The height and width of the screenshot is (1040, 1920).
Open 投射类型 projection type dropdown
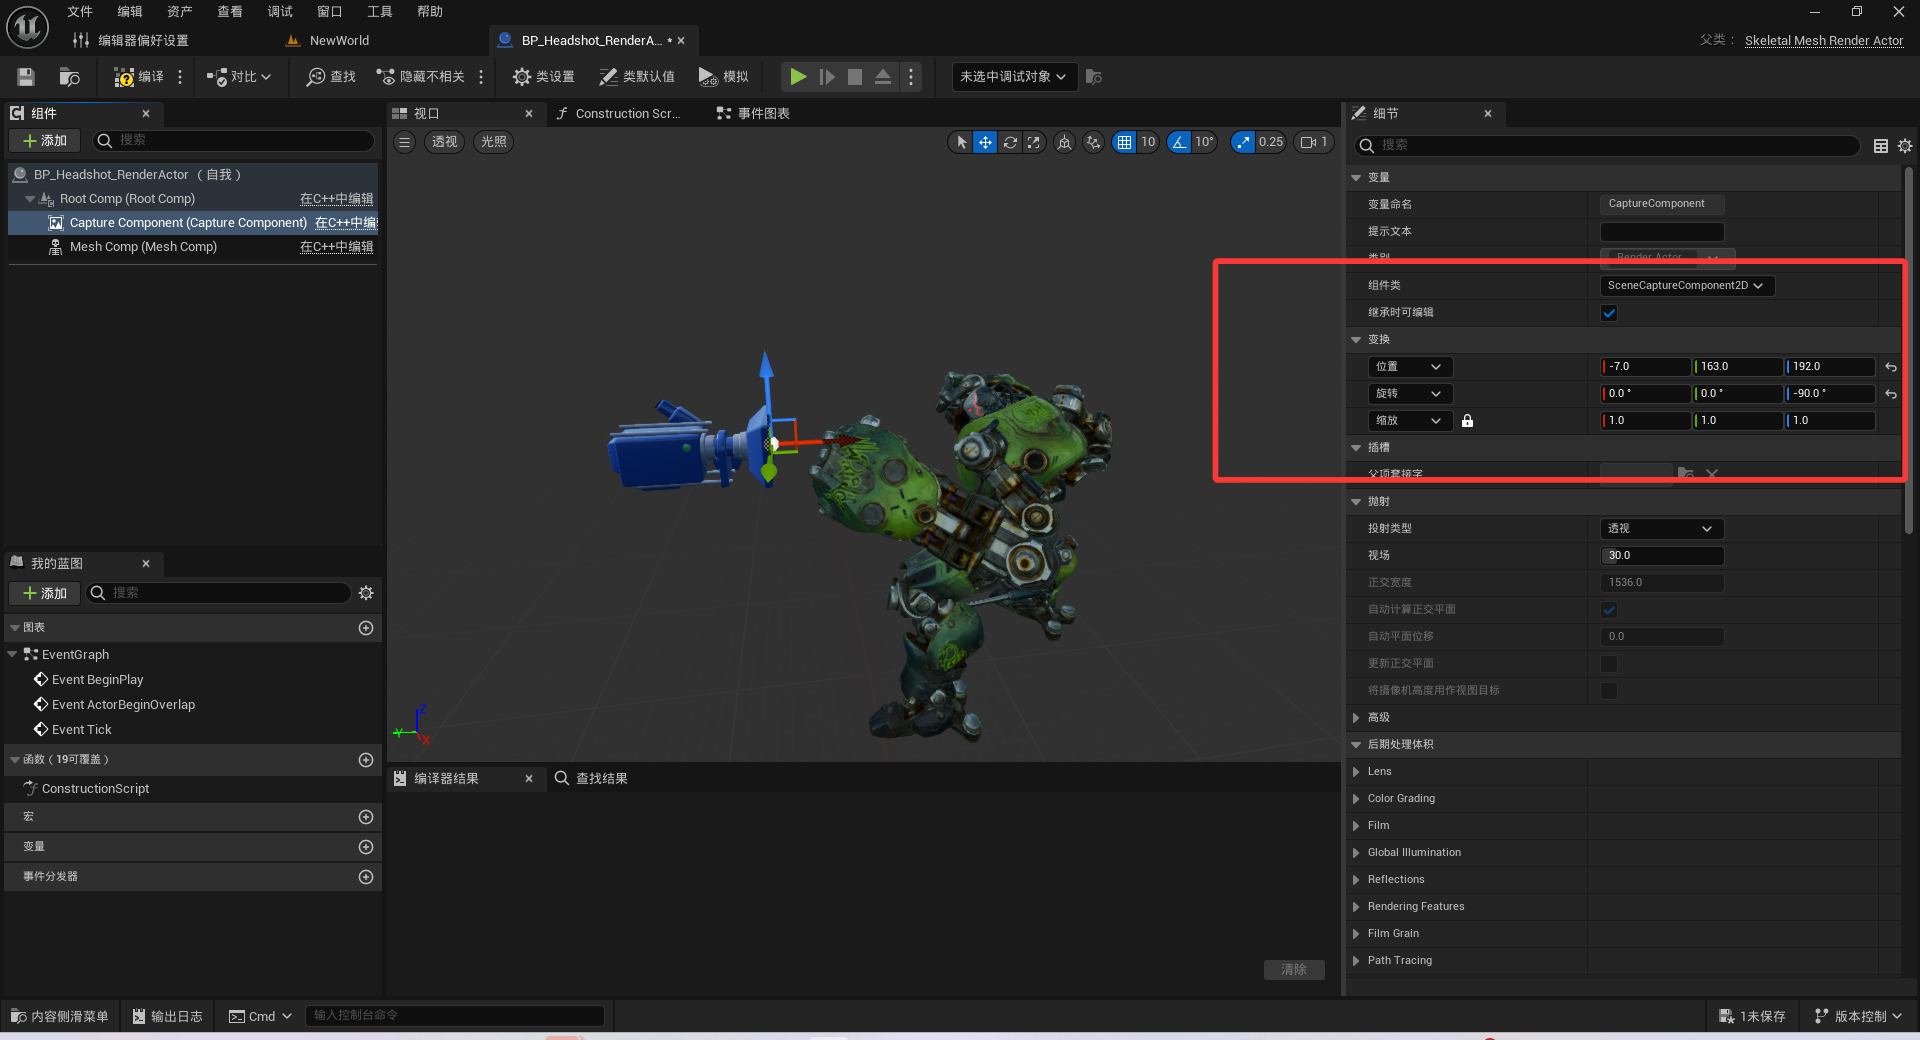pyautogui.click(x=1662, y=529)
